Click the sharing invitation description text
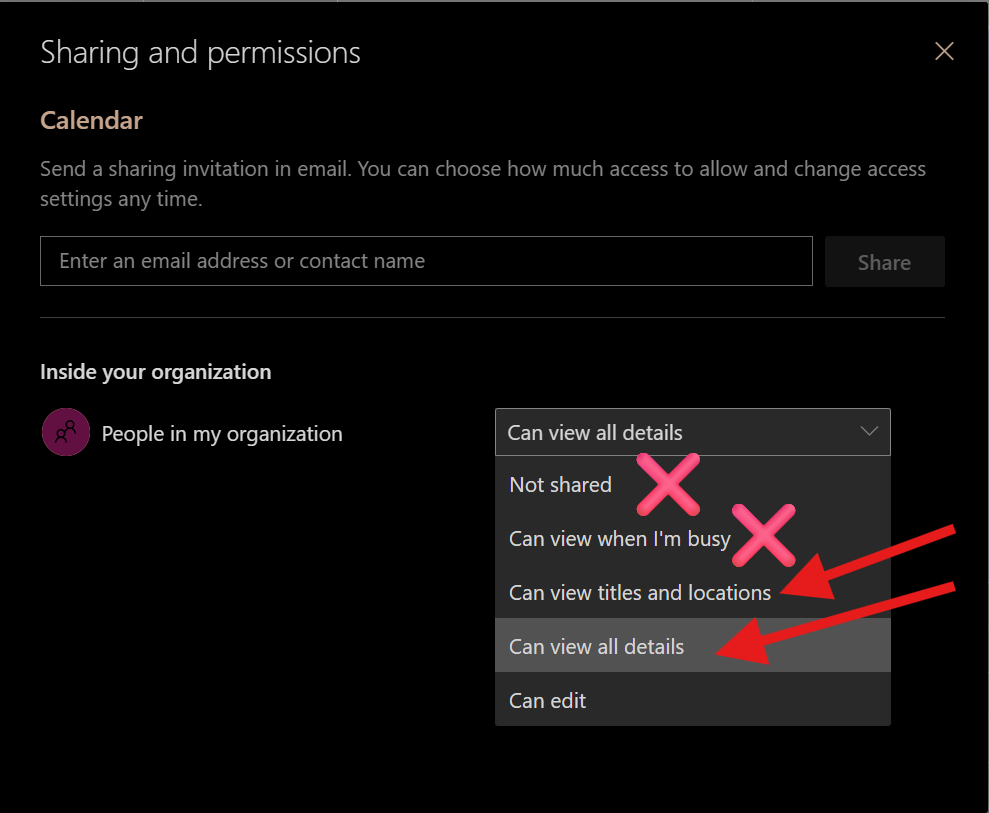 pyautogui.click(x=483, y=184)
